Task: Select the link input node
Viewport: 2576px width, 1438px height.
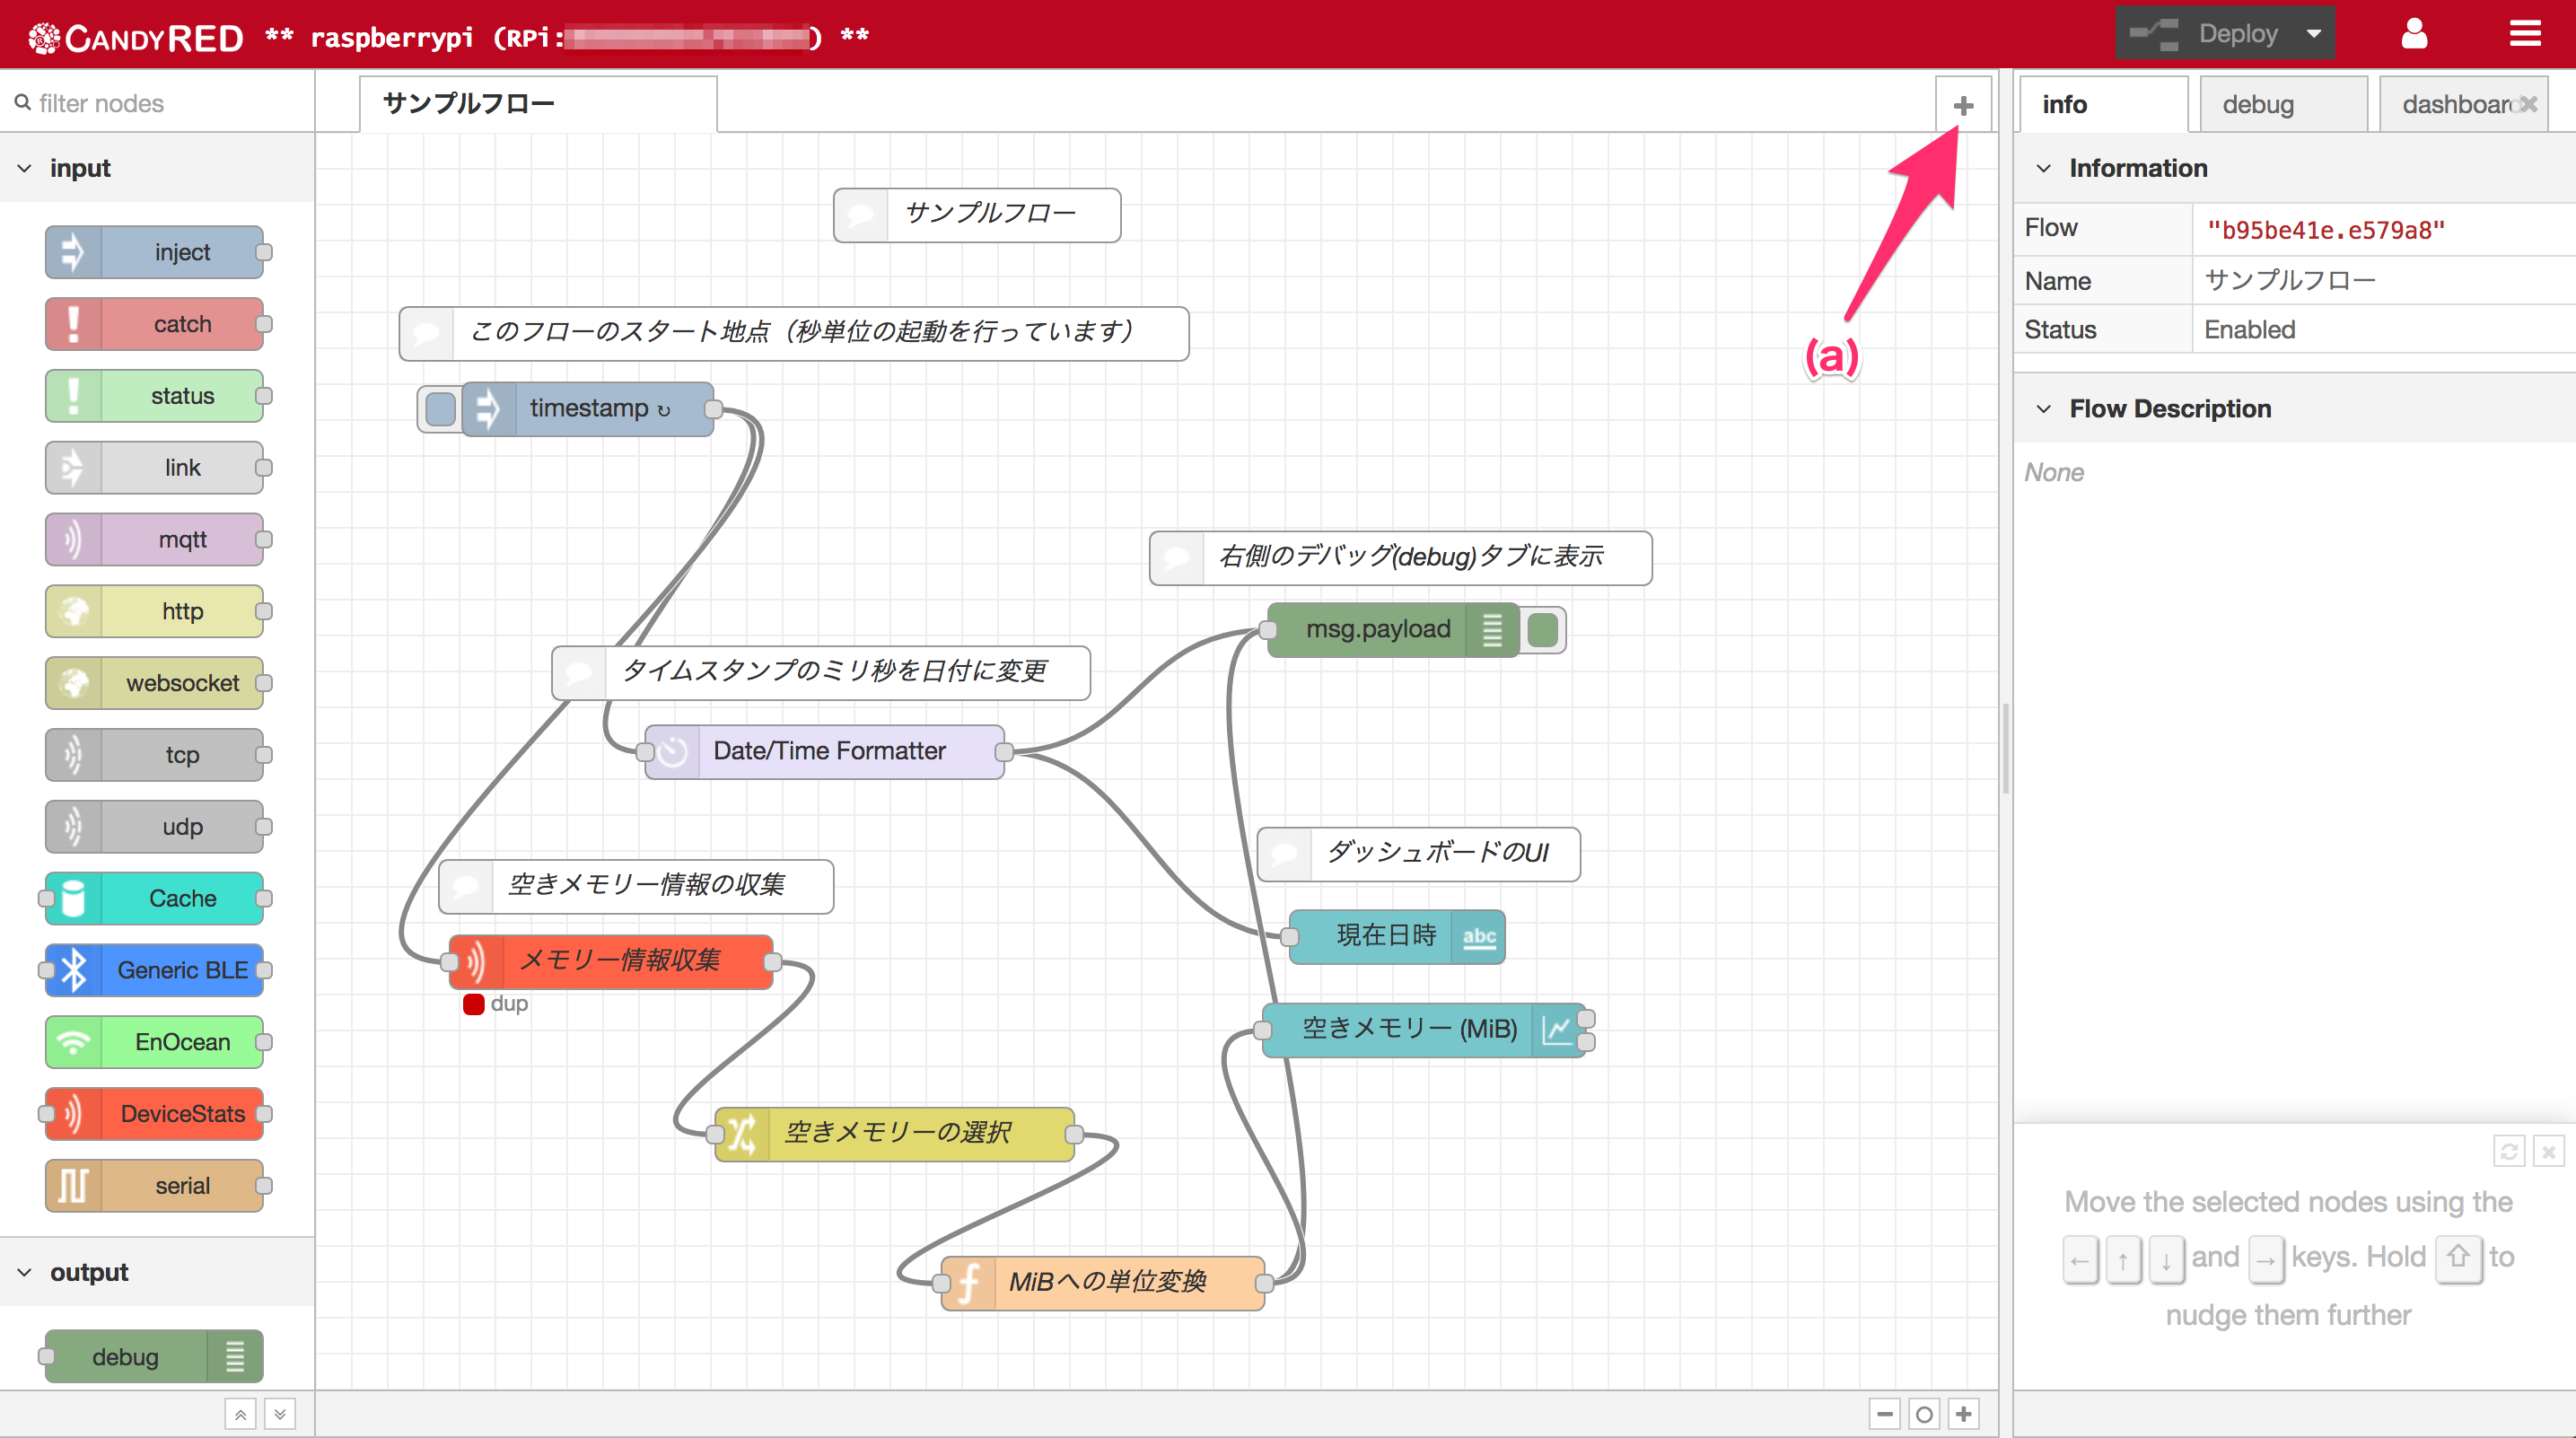Action: (154, 468)
